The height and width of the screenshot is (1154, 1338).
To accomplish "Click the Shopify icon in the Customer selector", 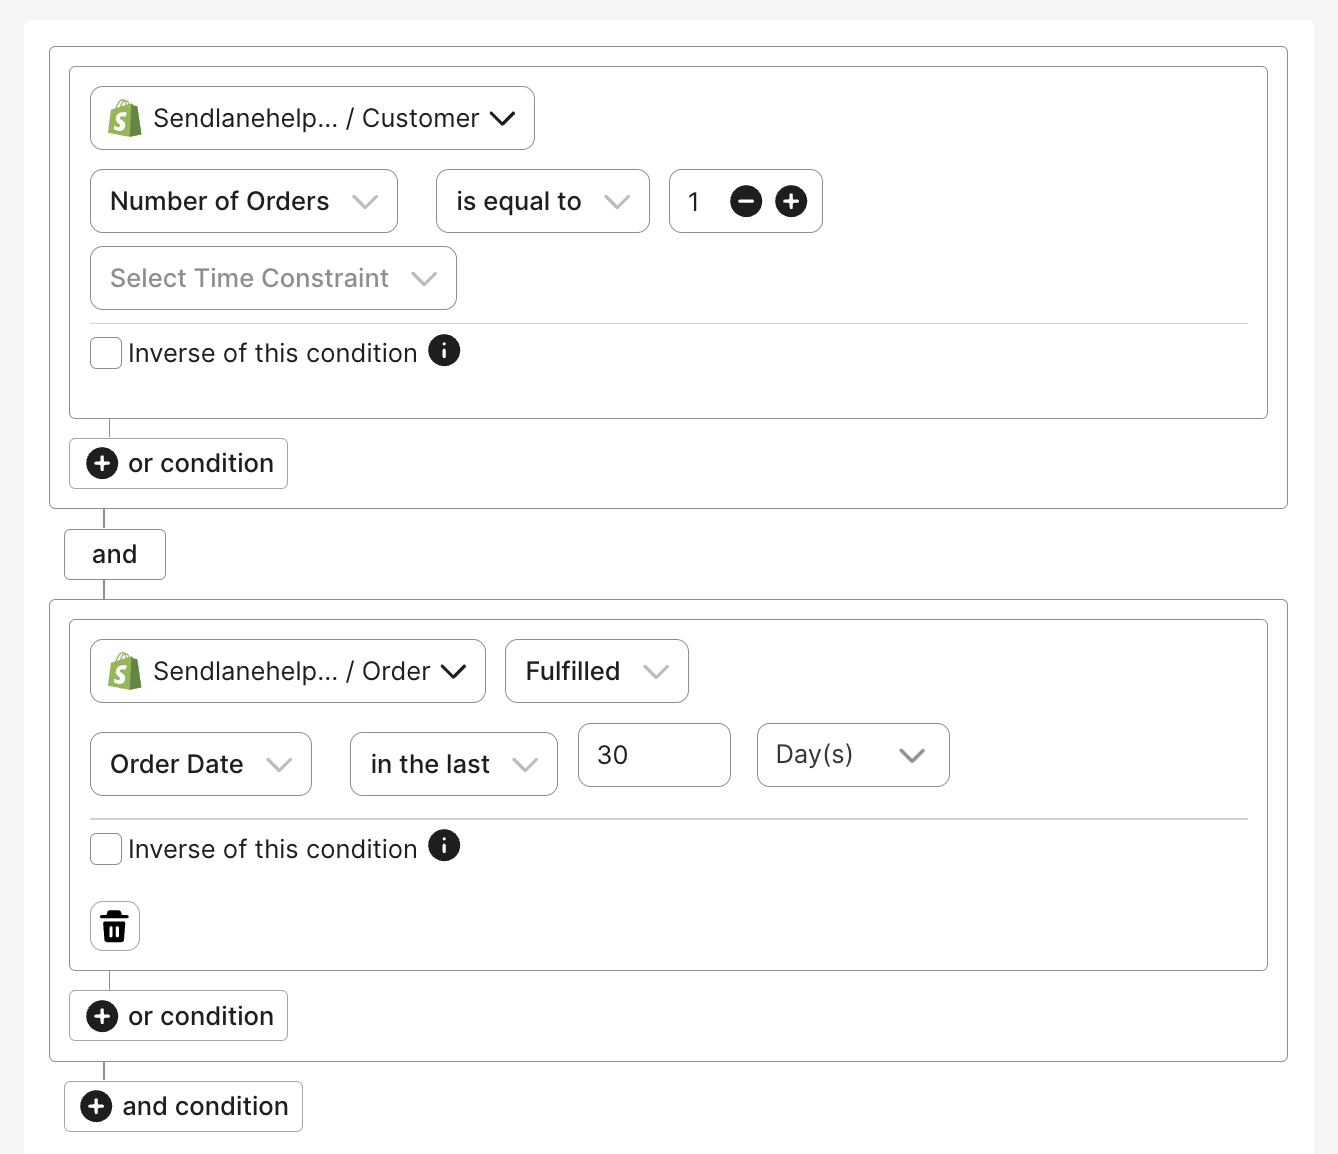I will (124, 118).
